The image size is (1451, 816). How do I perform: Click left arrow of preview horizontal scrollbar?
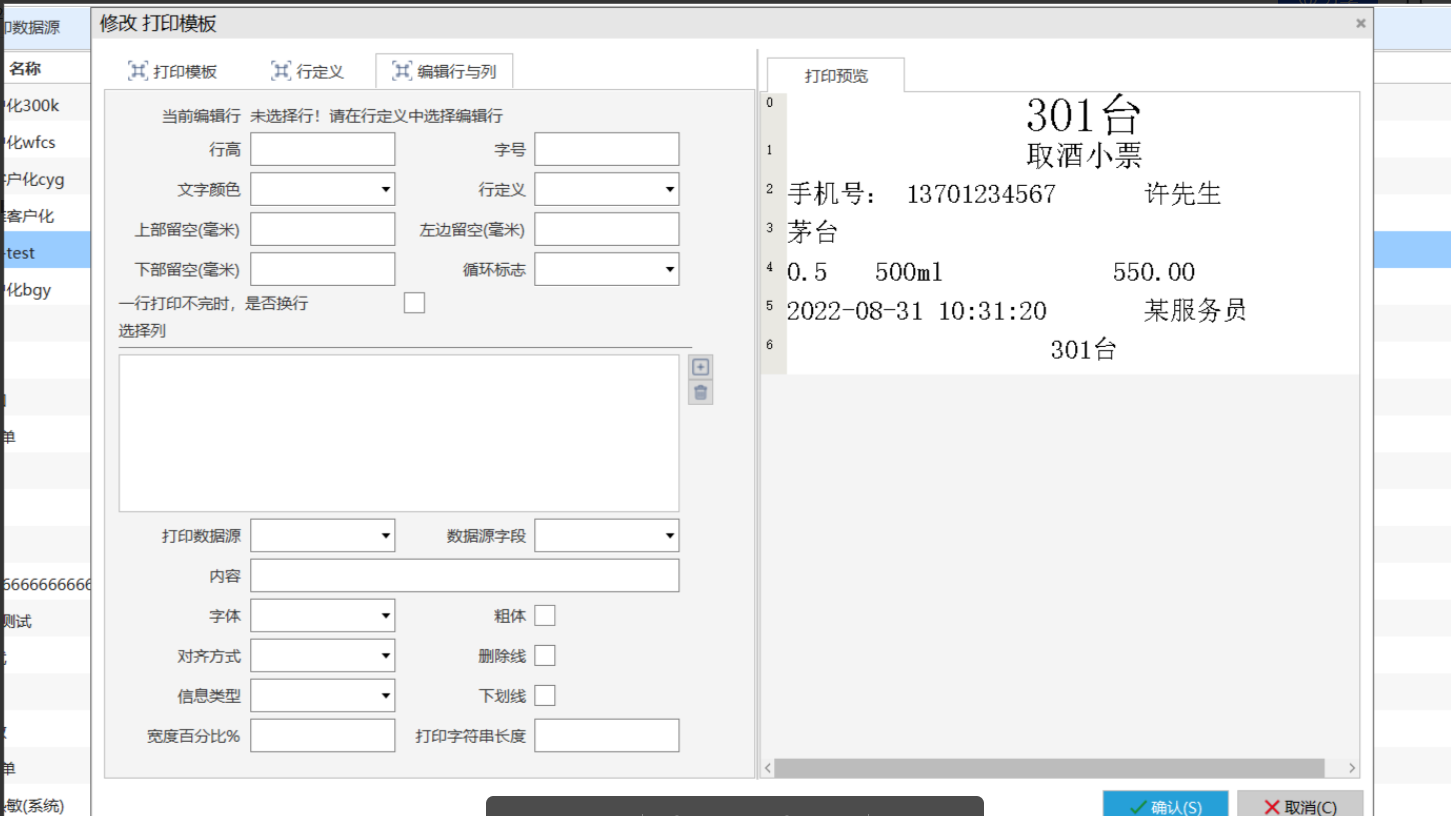coord(768,768)
